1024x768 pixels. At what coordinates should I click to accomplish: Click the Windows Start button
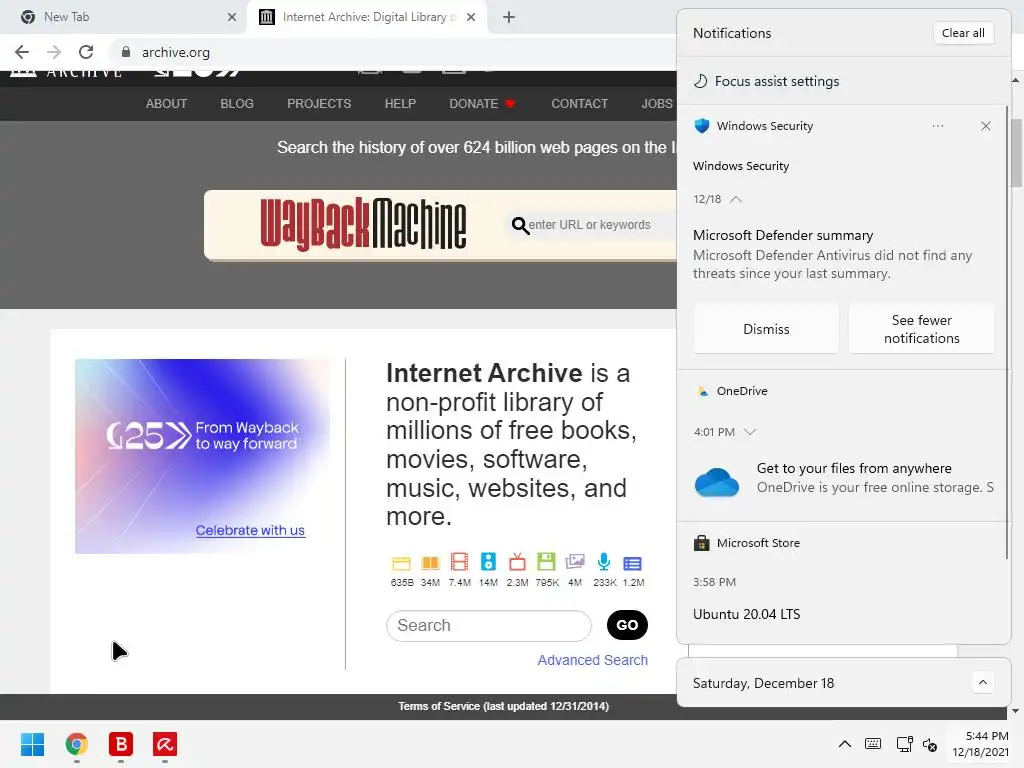pos(32,744)
